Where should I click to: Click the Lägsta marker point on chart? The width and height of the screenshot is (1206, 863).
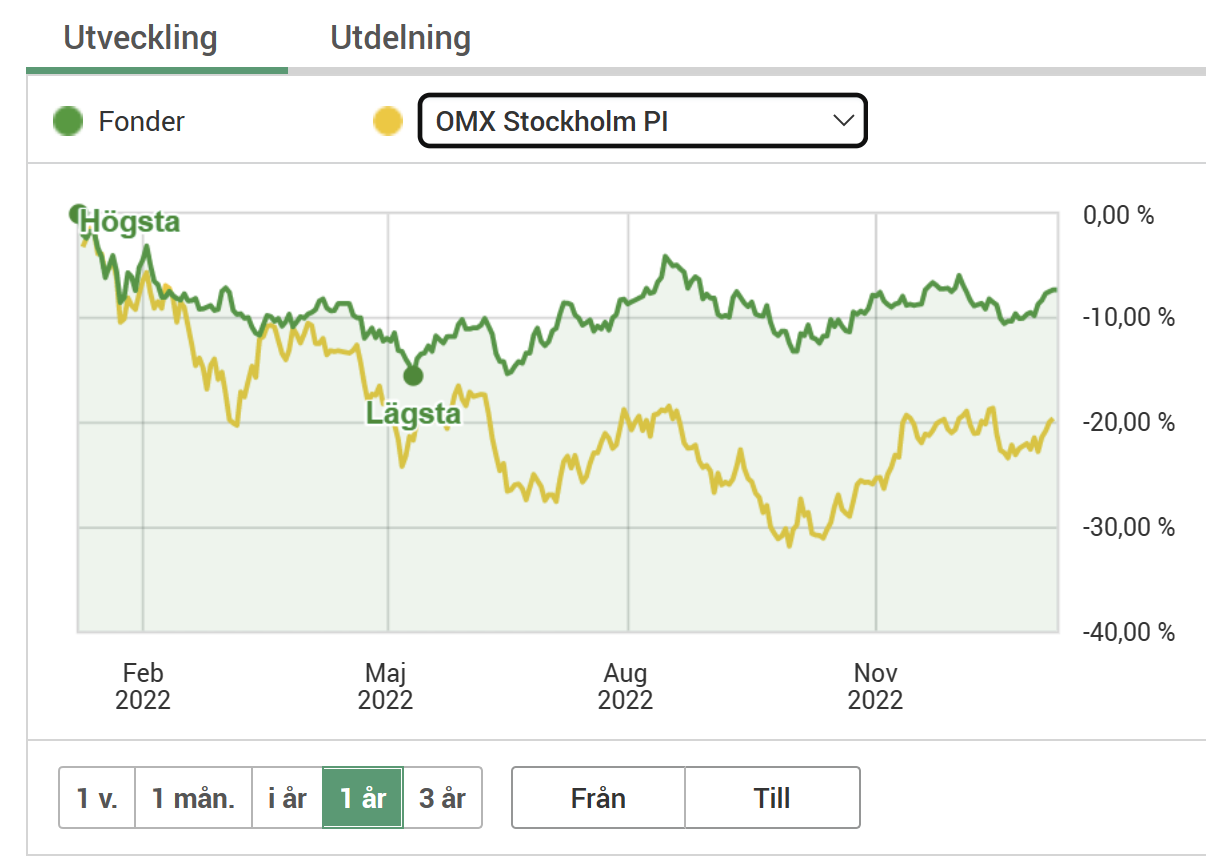pos(413,376)
